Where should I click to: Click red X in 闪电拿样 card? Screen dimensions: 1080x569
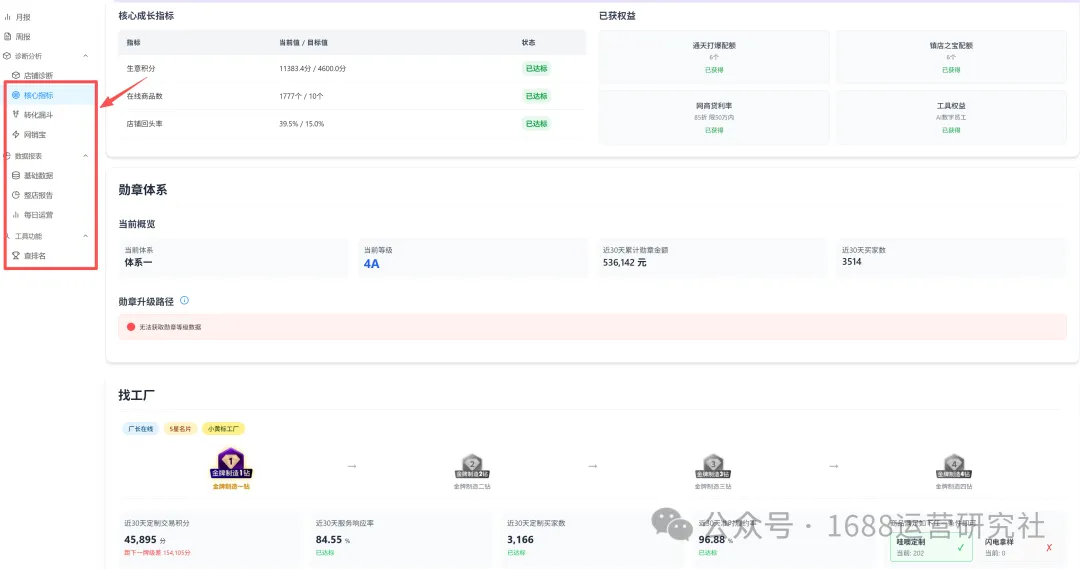click(1049, 548)
